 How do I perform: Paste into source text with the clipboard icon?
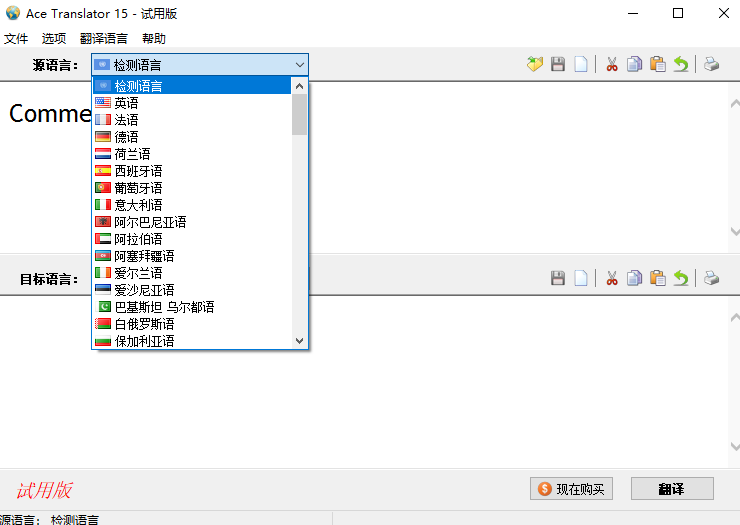[x=657, y=65]
